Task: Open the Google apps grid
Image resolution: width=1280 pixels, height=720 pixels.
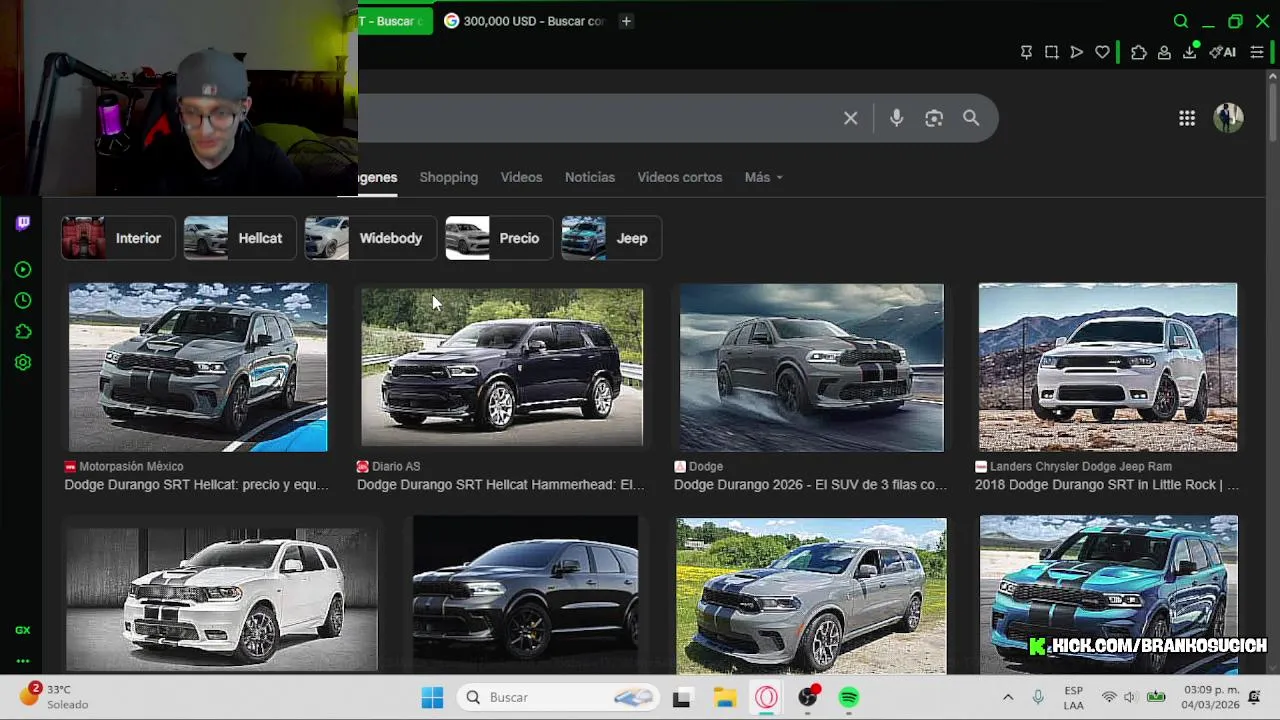Action: (1187, 118)
